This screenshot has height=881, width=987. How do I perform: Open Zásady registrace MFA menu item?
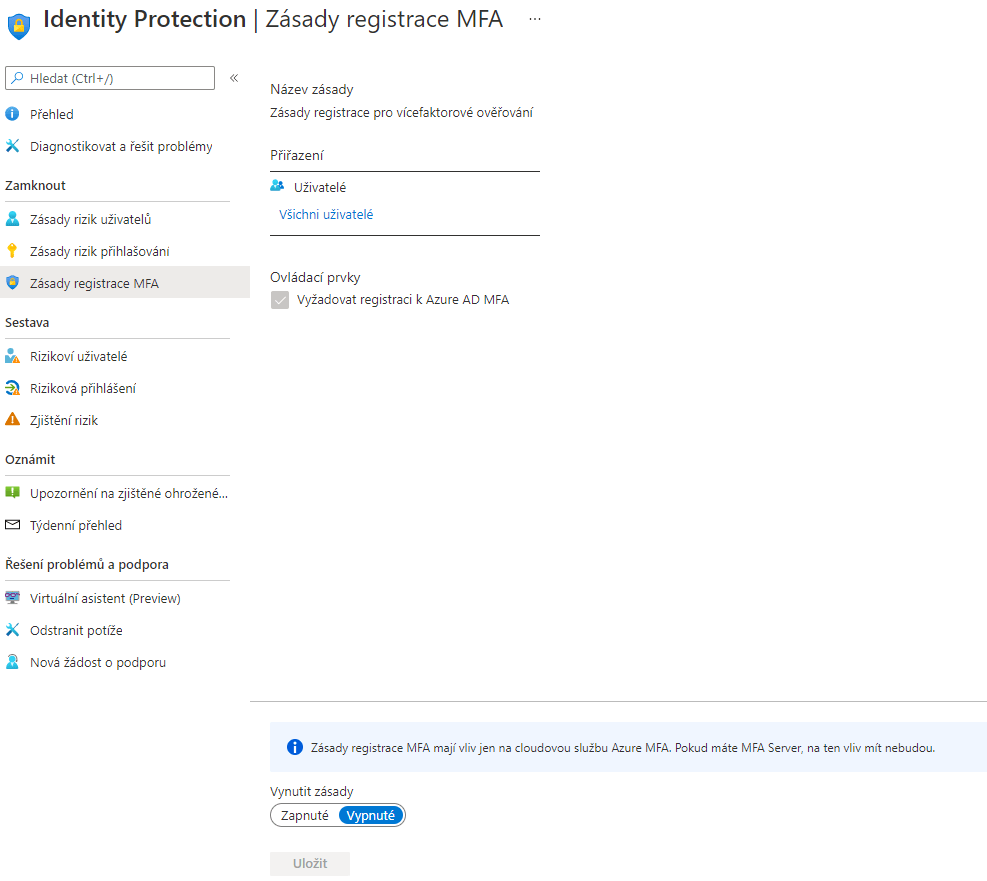(94, 283)
